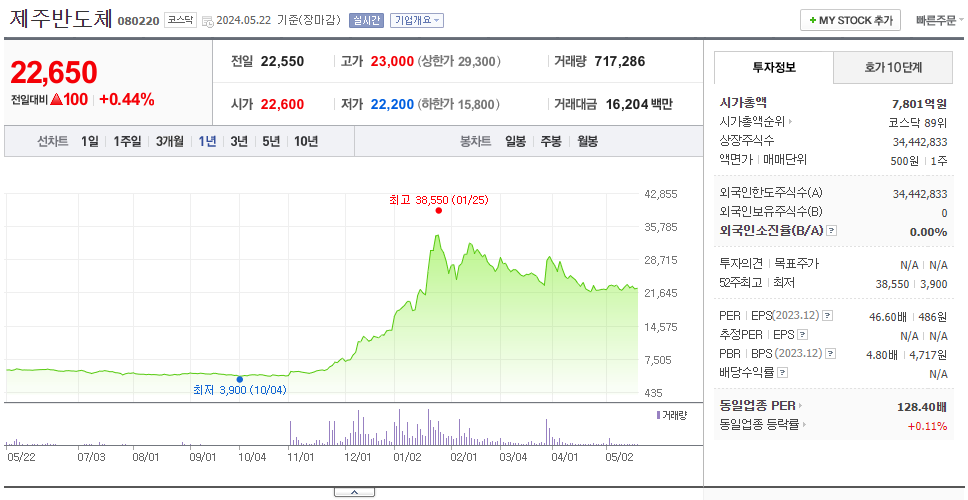This screenshot has height=500, width=968.
Task: Click the 상장주식수 label
Action: pyautogui.click(x=747, y=141)
